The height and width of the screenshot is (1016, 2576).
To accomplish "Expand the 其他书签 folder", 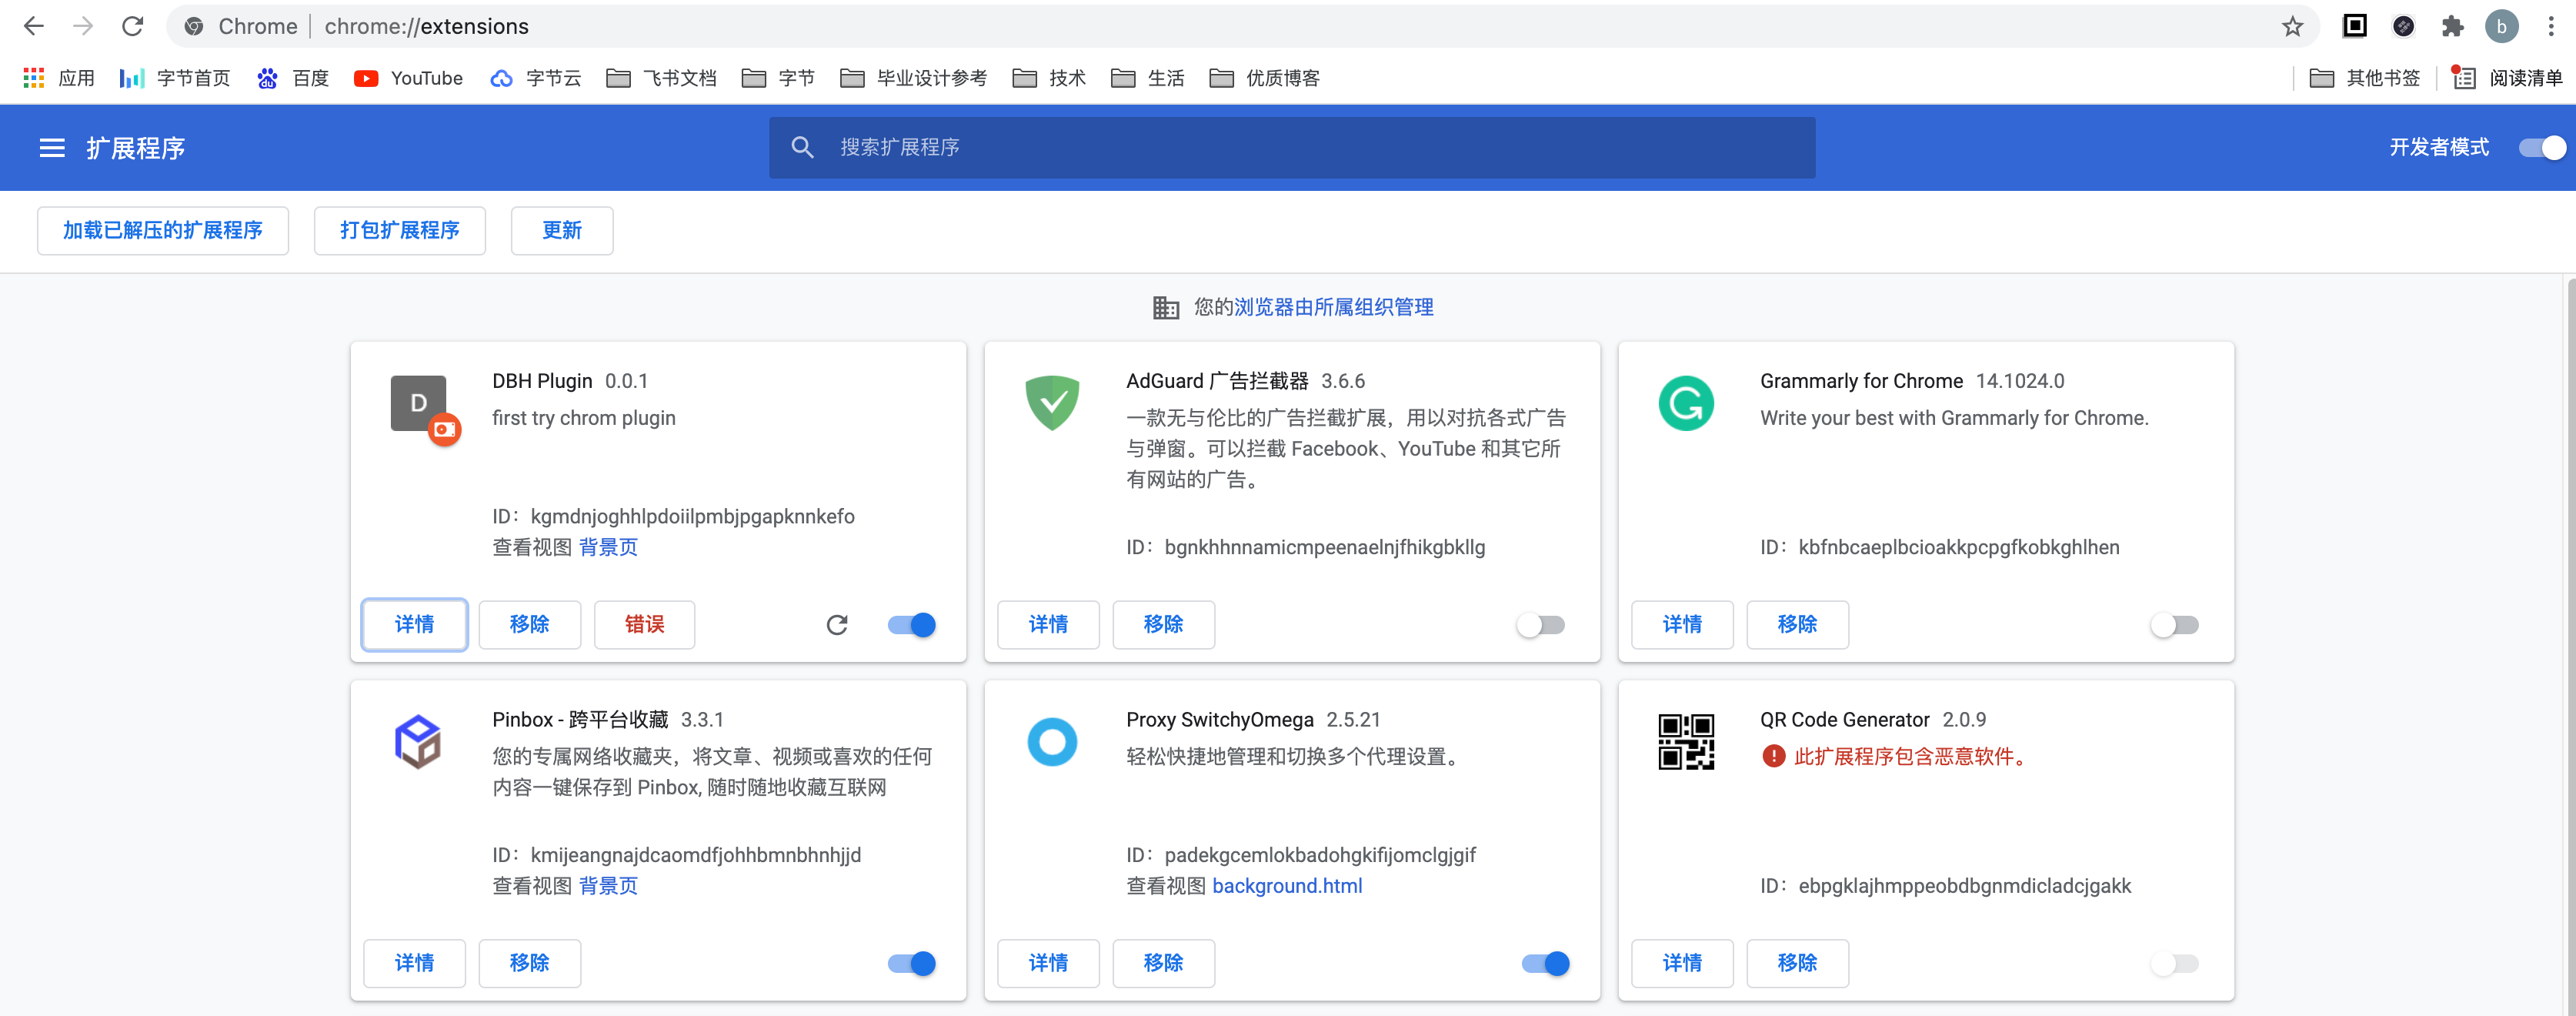I will coord(2365,78).
